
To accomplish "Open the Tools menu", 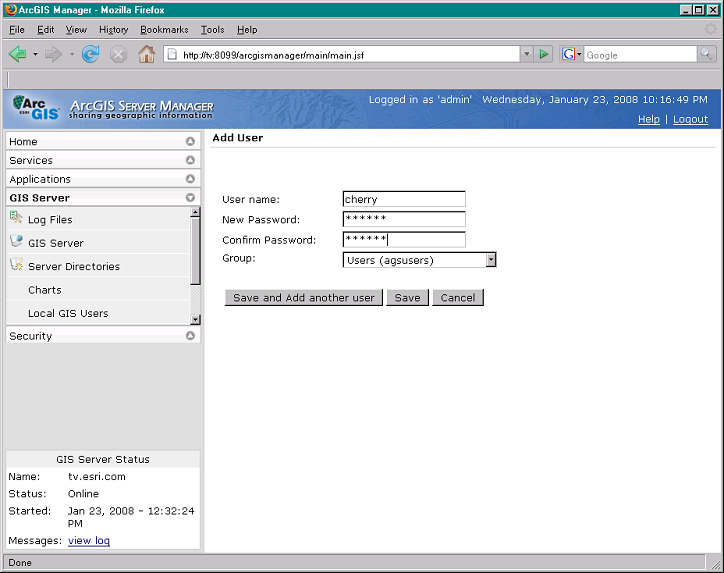I will click(x=212, y=30).
